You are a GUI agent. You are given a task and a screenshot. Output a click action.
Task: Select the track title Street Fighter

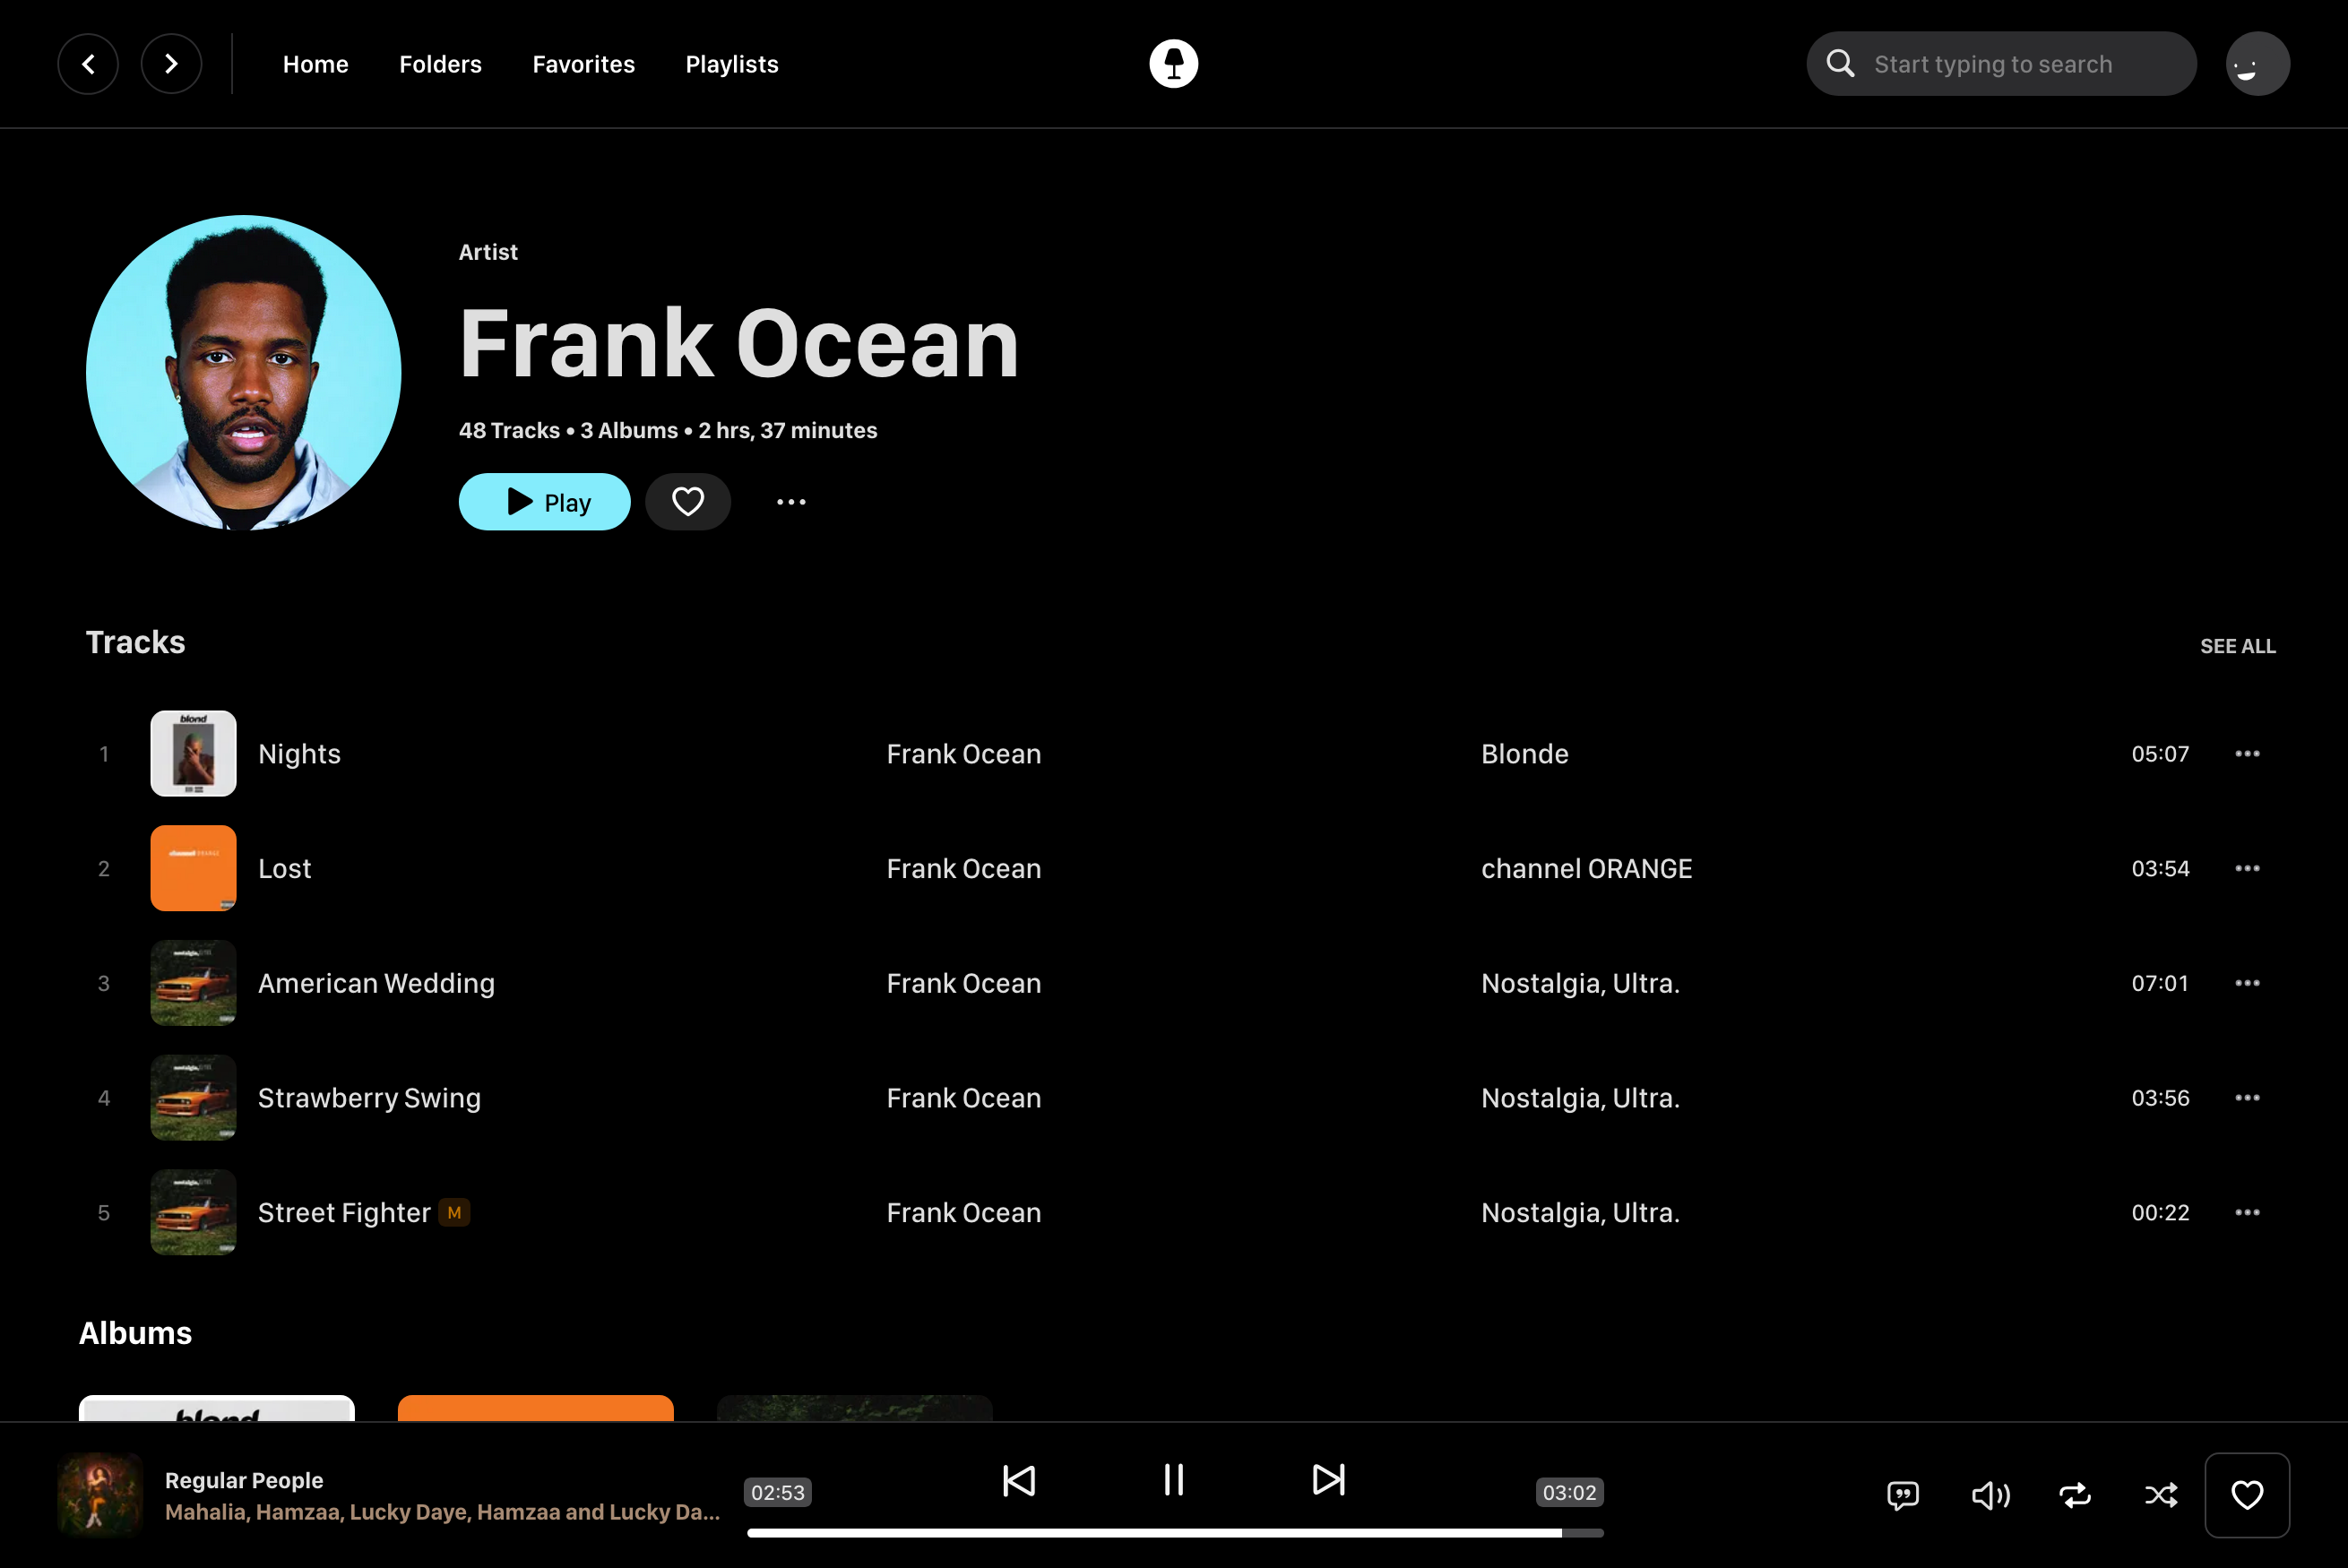tap(345, 1213)
